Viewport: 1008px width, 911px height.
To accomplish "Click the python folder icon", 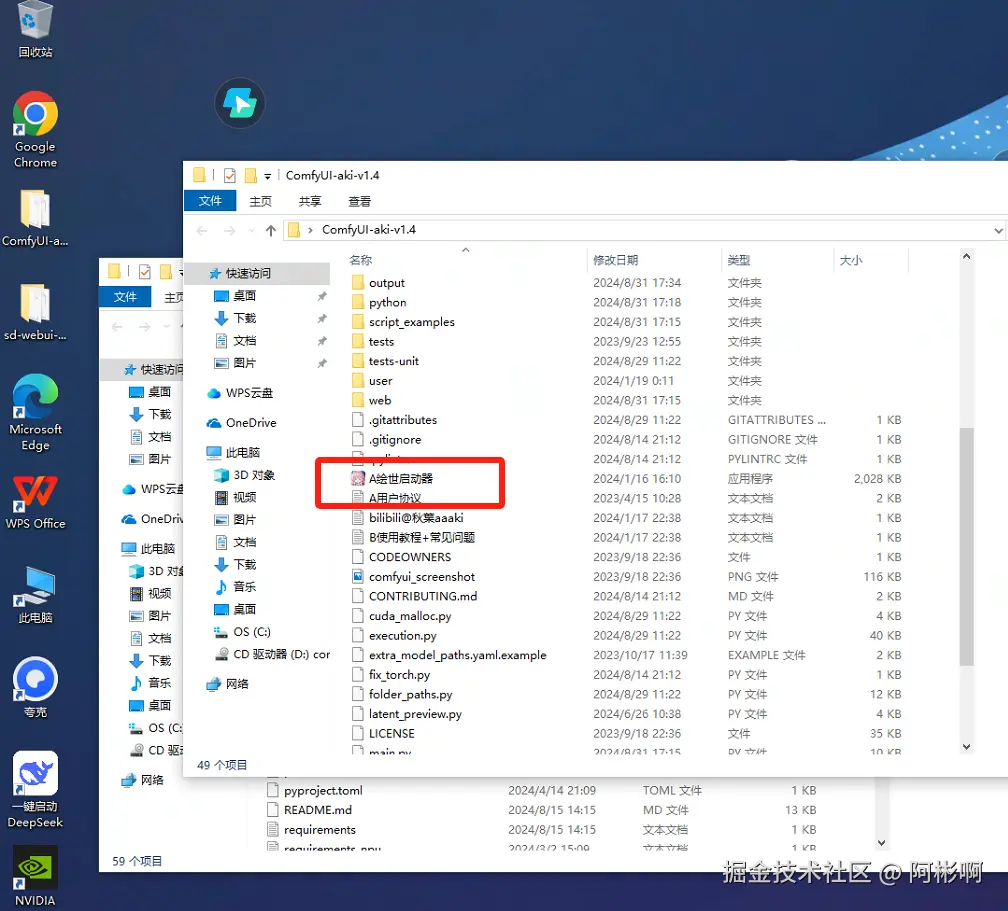I will point(358,302).
